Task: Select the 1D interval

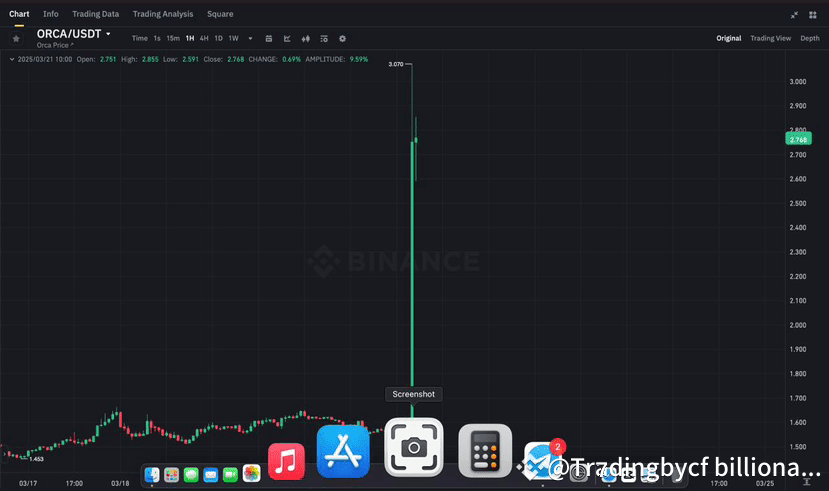Action: 218,39
